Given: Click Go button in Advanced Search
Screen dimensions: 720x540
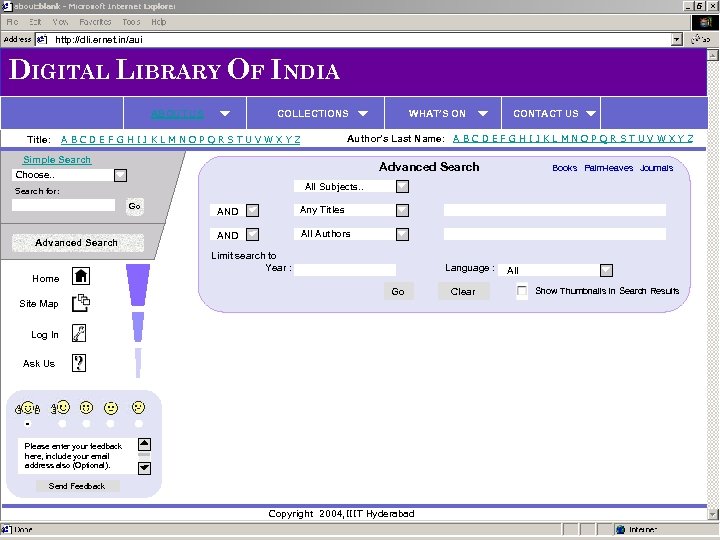Looking at the screenshot, I should 398,291.
